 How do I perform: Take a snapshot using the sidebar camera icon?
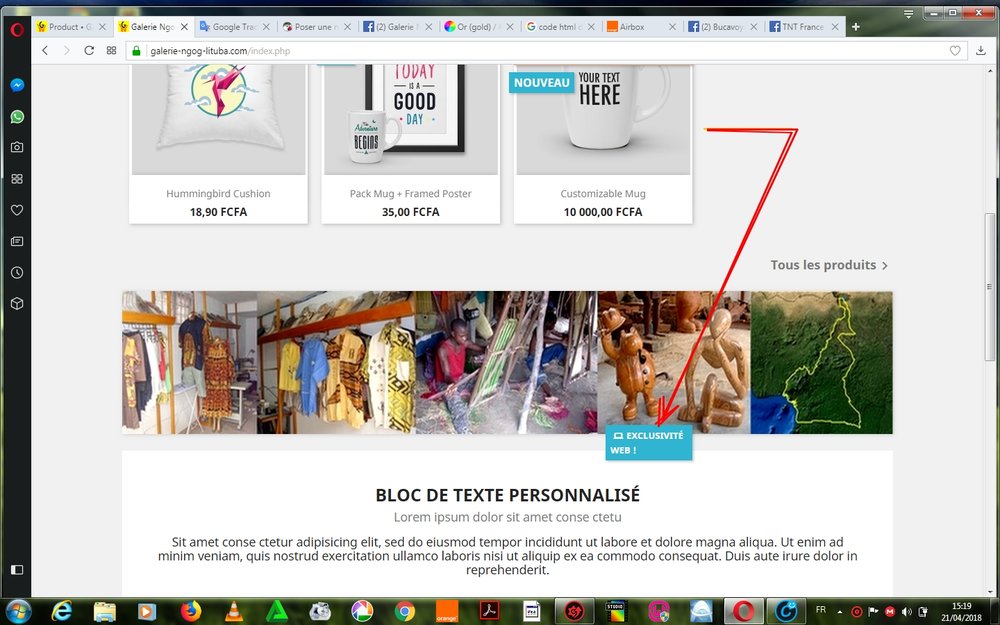pos(16,147)
